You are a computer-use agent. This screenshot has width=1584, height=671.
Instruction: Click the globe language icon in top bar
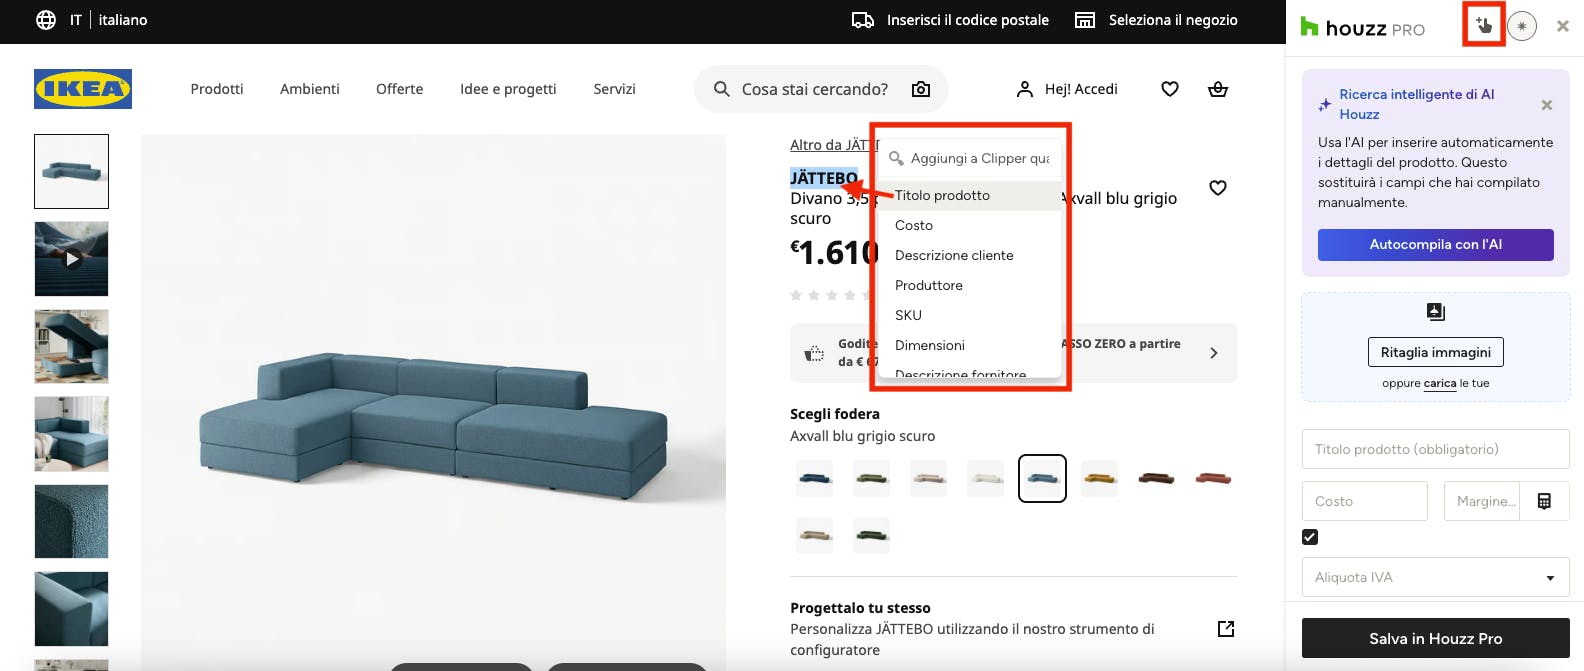coord(46,20)
